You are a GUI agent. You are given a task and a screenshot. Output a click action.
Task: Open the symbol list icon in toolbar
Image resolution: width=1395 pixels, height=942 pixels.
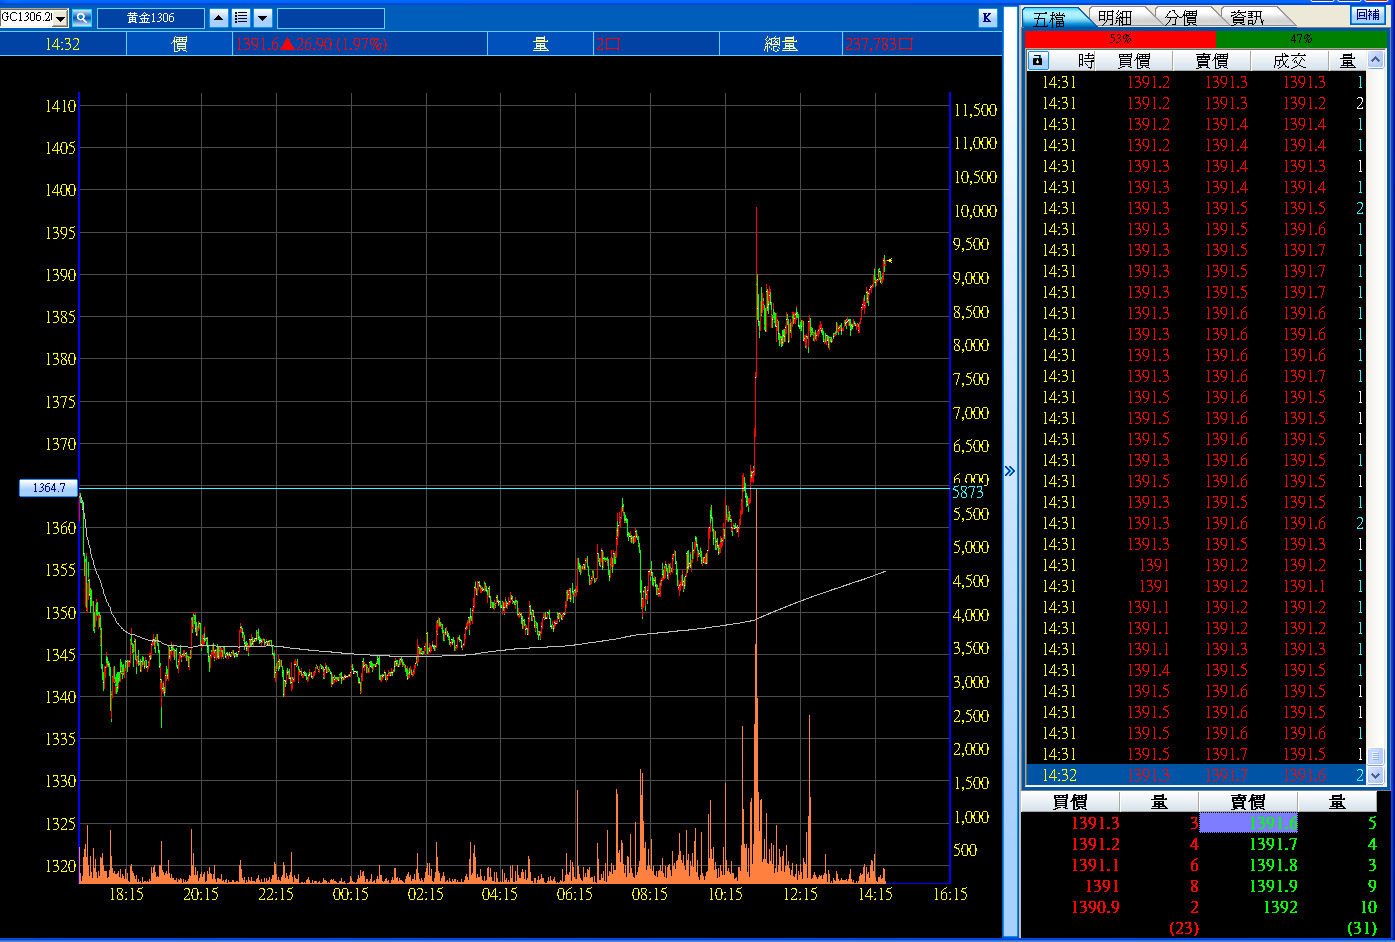point(241,18)
